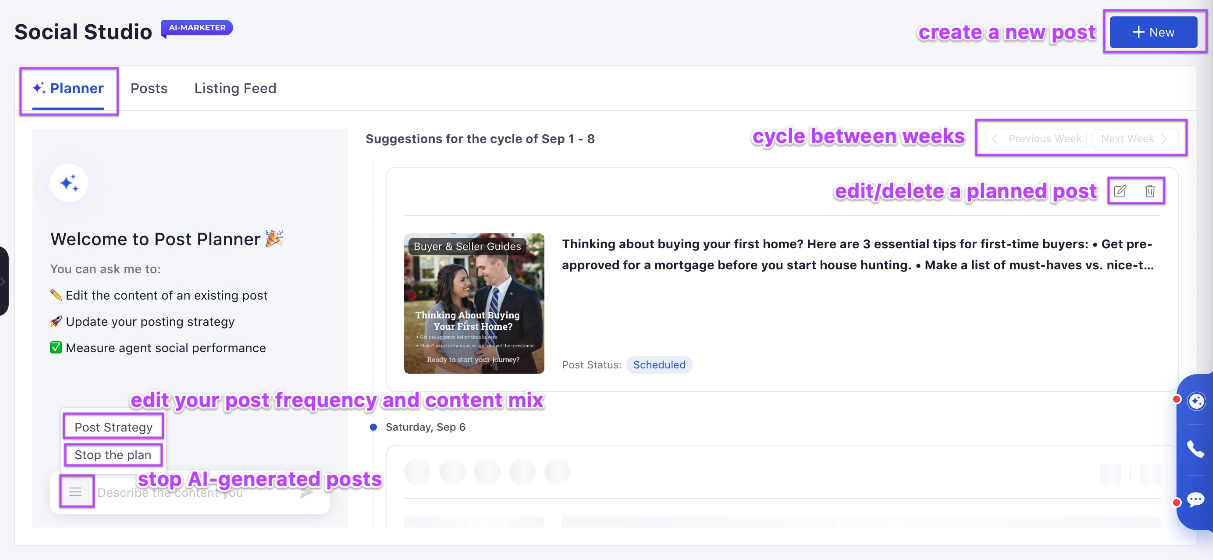Advance to Next Week suggestions
The height and width of the screenshot is (560, 1213).
coord(1136,139)
